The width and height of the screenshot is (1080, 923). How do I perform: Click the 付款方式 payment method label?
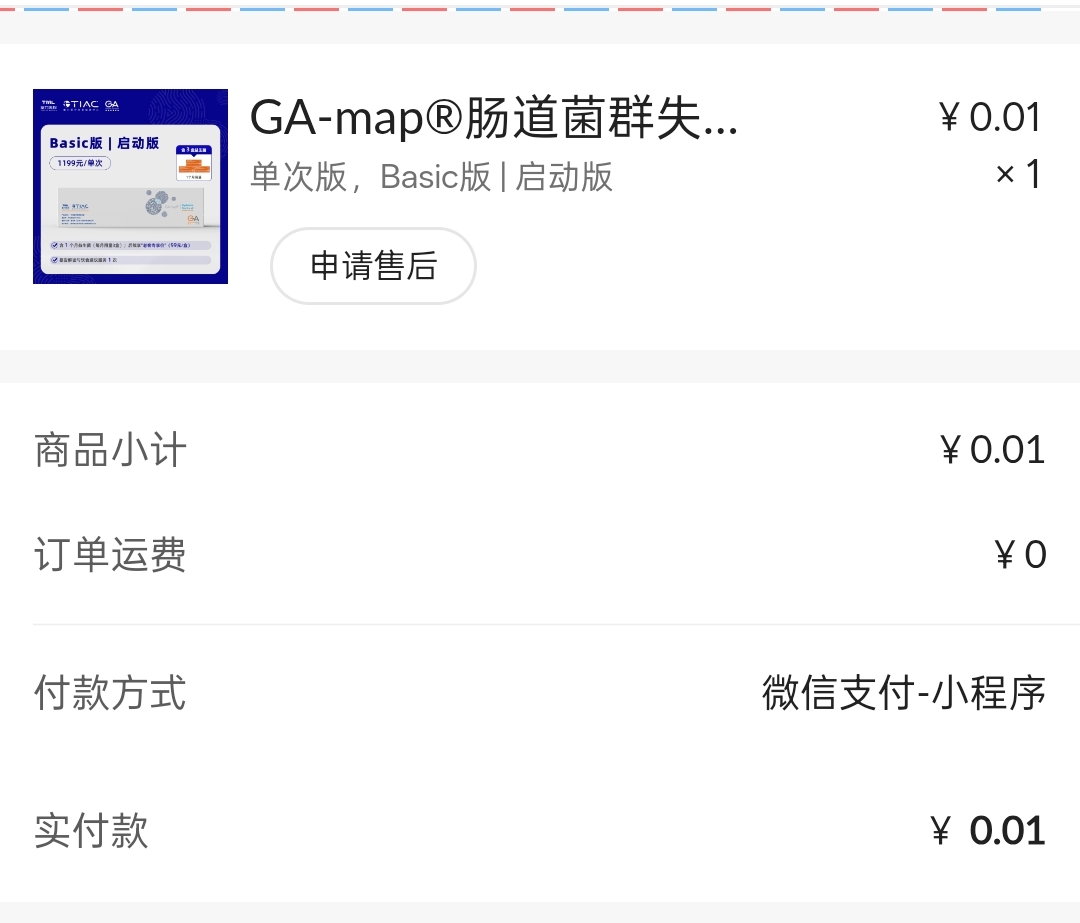110,692
